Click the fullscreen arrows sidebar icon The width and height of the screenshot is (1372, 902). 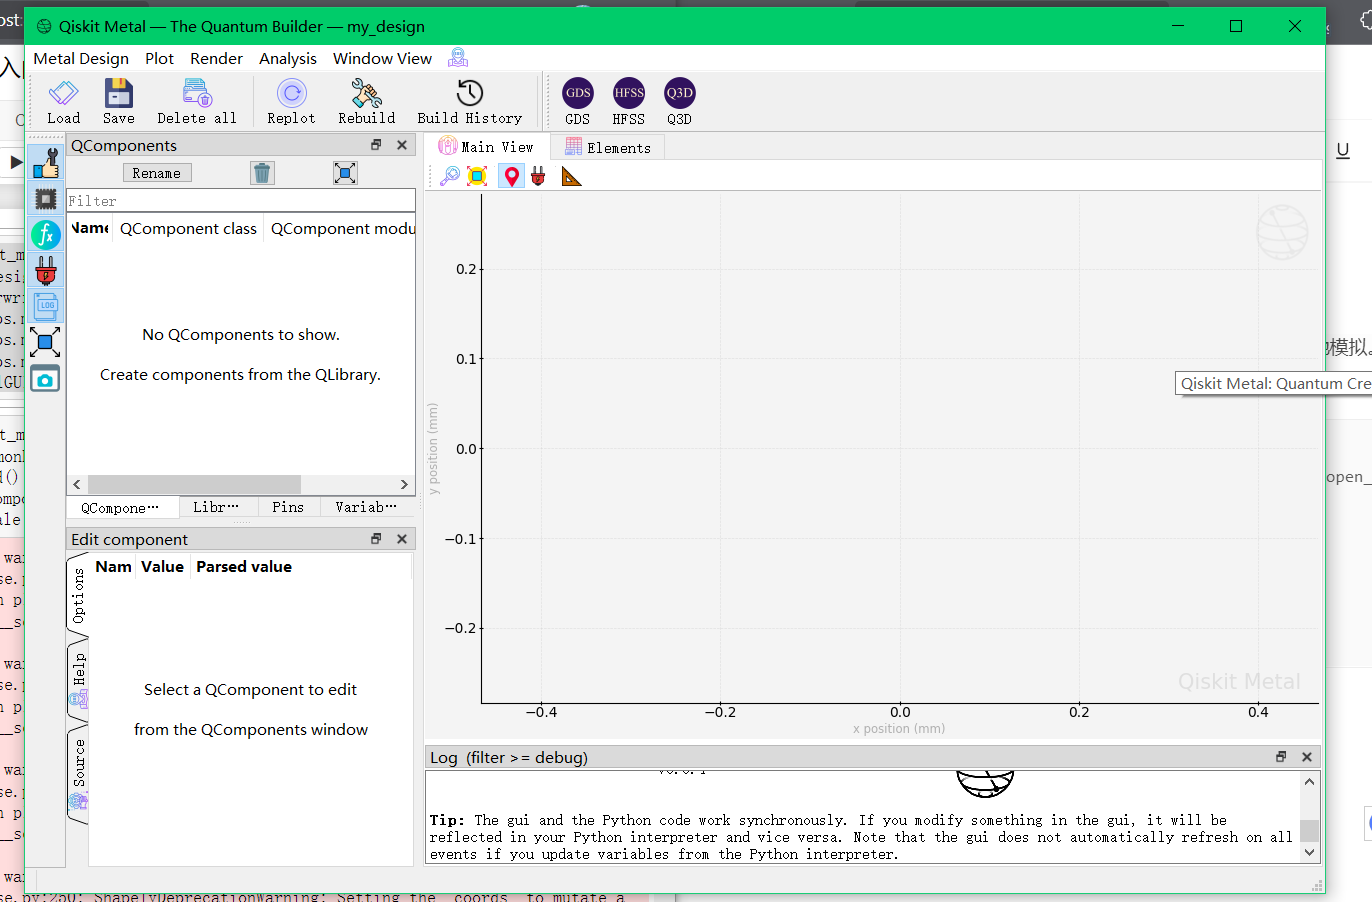pos(45,342)
